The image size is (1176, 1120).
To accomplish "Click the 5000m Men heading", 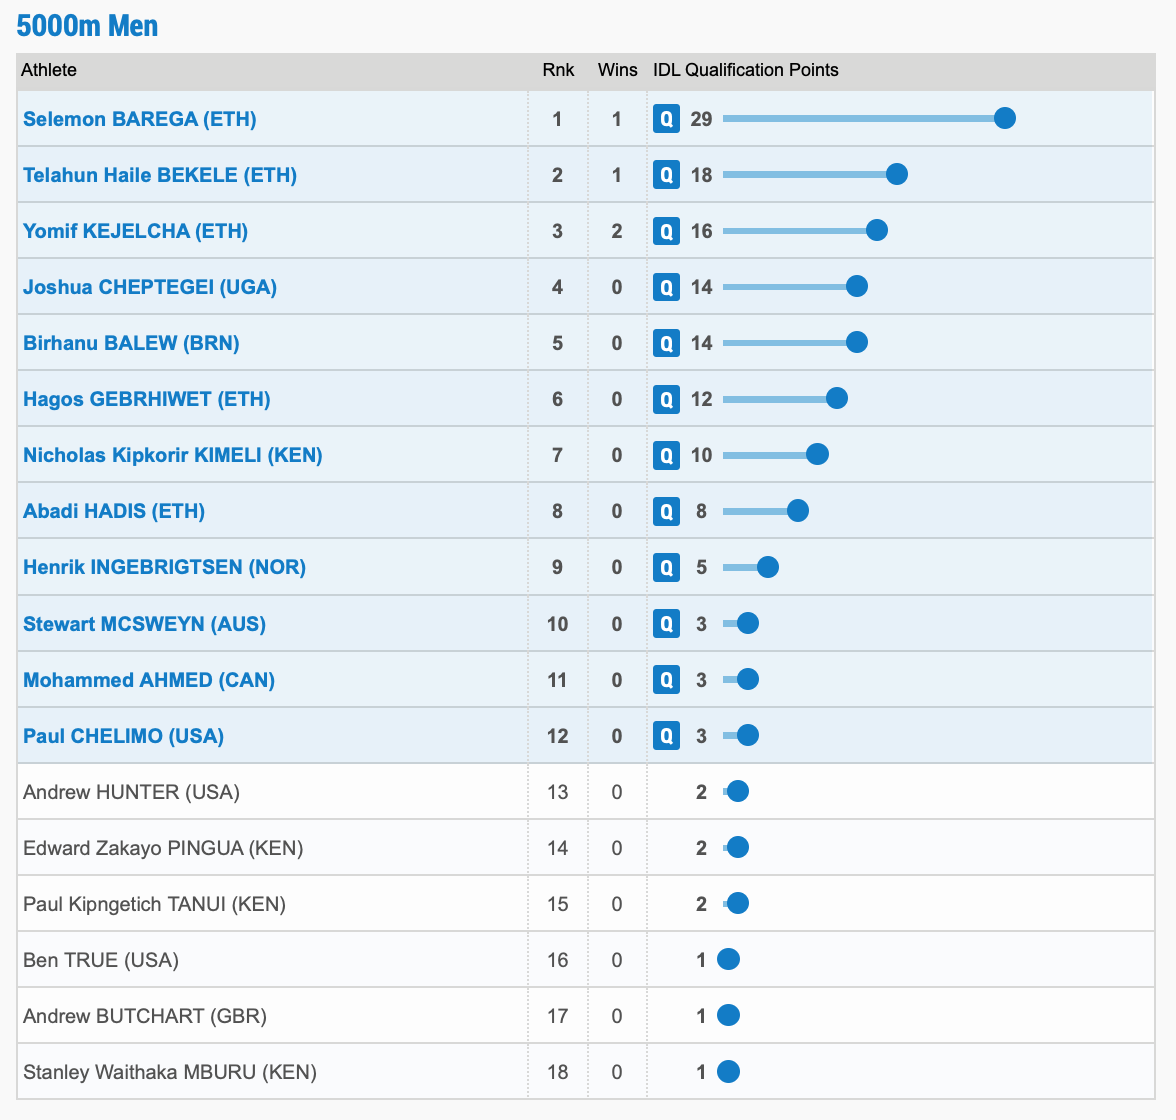I will pos(88,26).
